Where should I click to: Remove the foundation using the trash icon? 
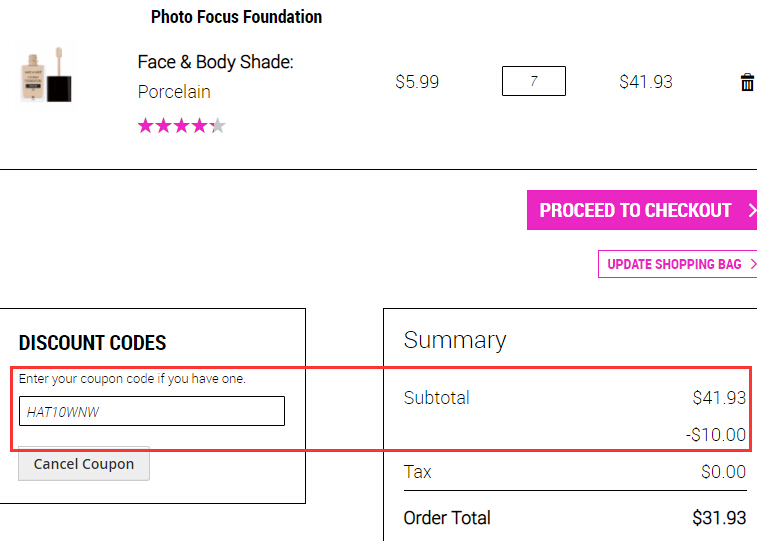pos(747,82)
